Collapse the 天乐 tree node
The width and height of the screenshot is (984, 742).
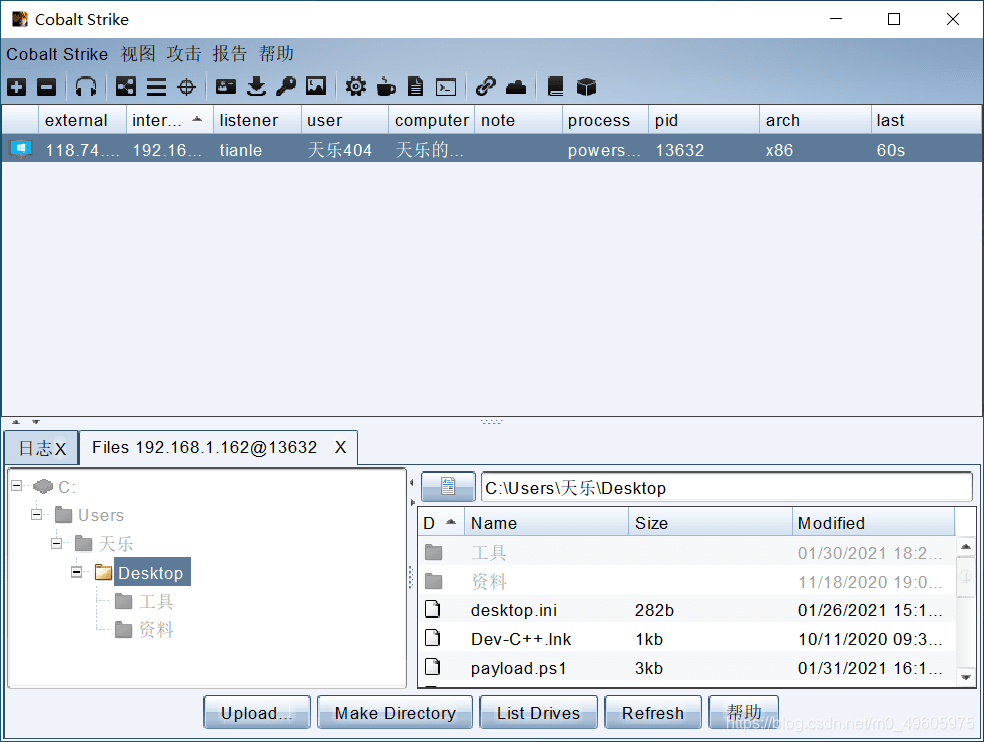[56, 543]
